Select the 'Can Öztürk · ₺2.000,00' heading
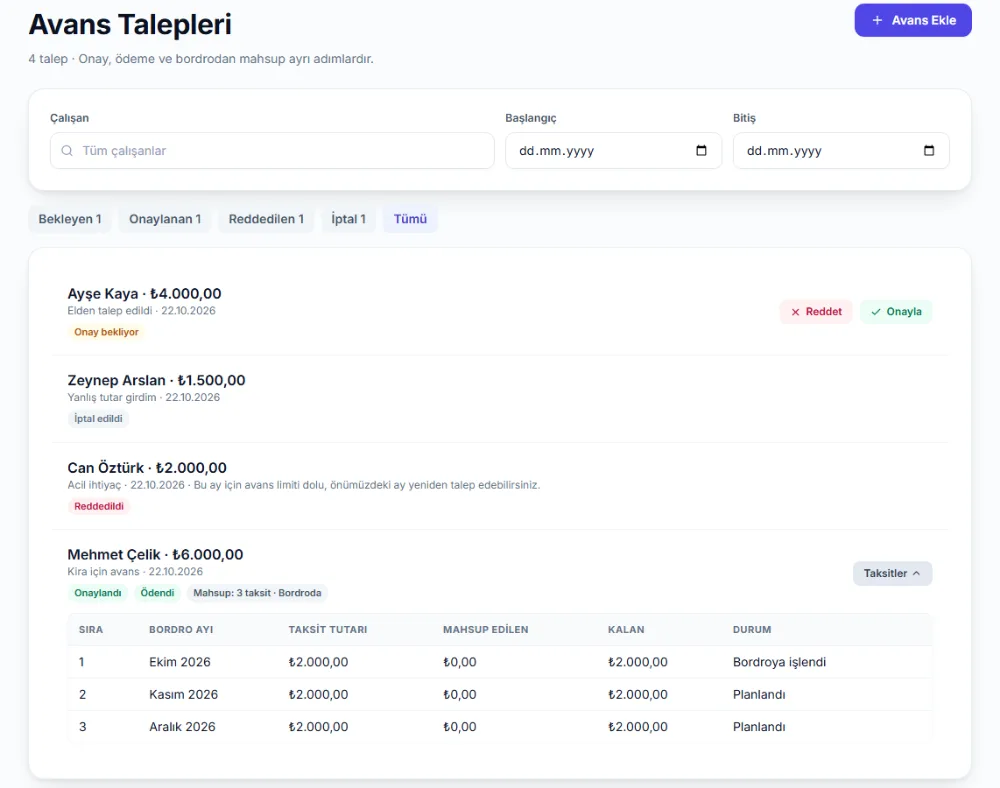This screenshot has height=788, width=1000. click(x=147, y=468)
